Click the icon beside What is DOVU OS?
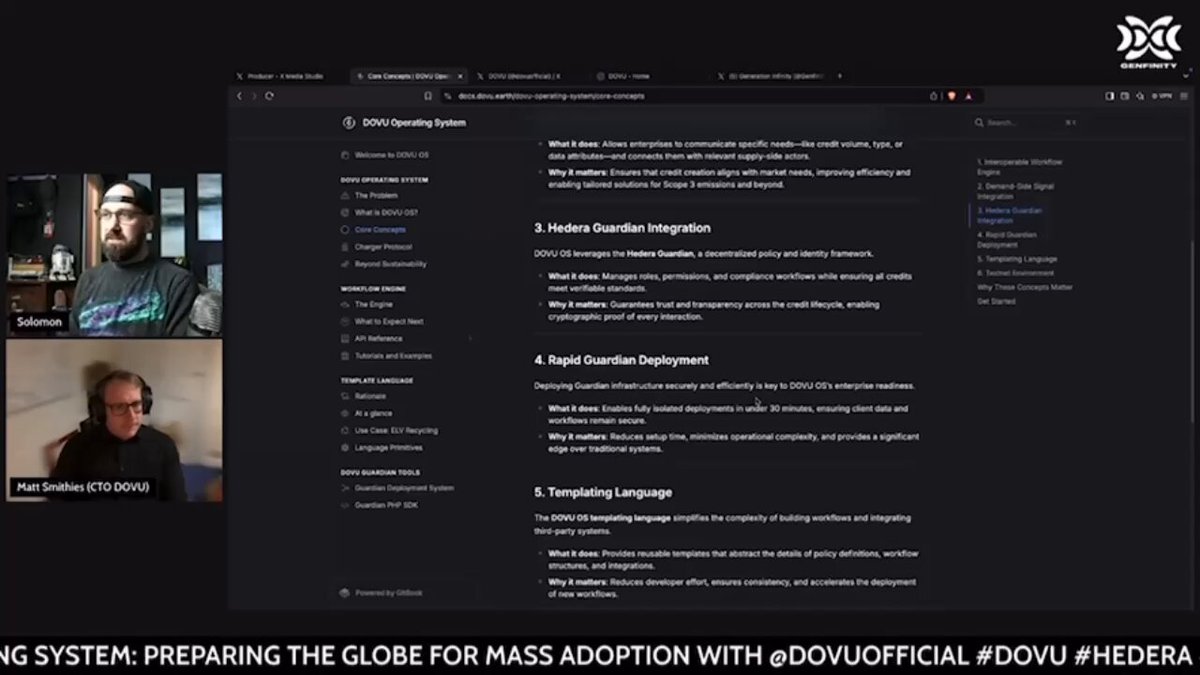 [x=345, y=212]
